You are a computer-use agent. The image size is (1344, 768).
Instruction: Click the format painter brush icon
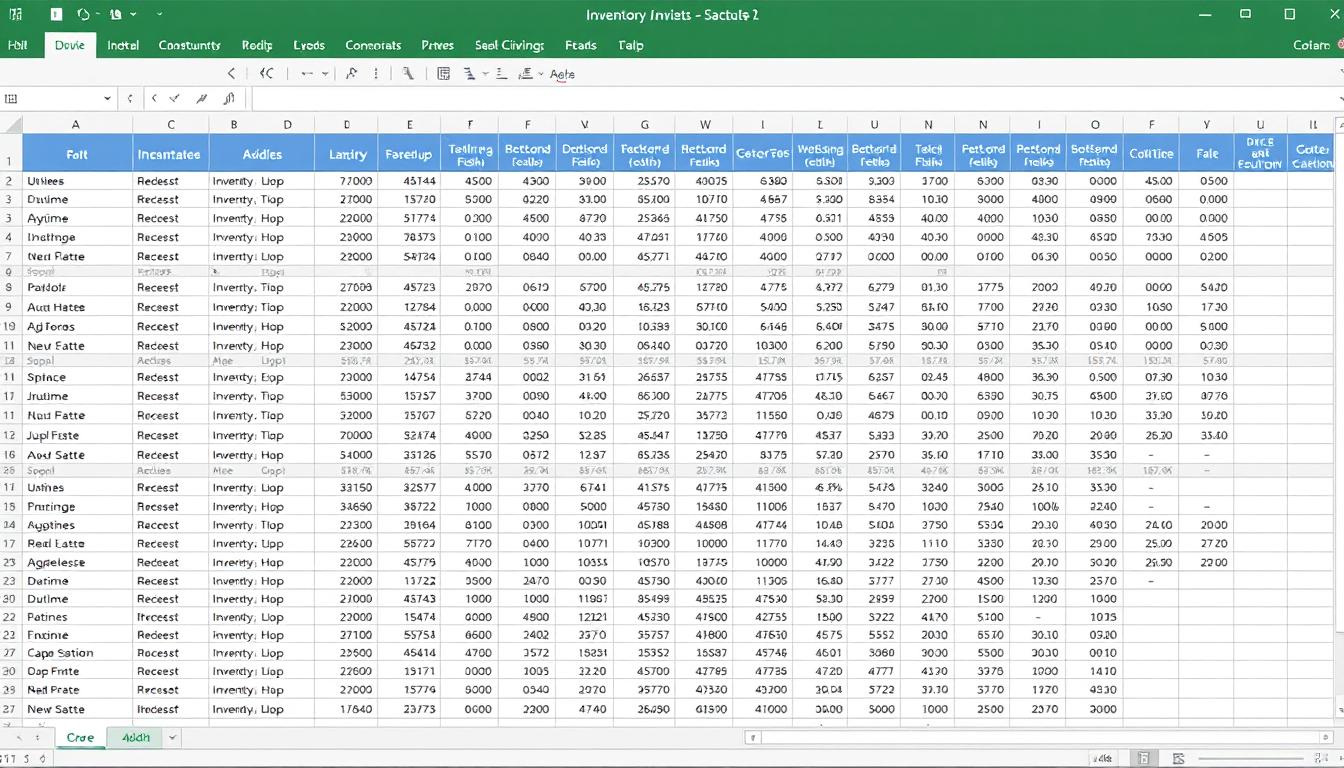tap(408, 73)
